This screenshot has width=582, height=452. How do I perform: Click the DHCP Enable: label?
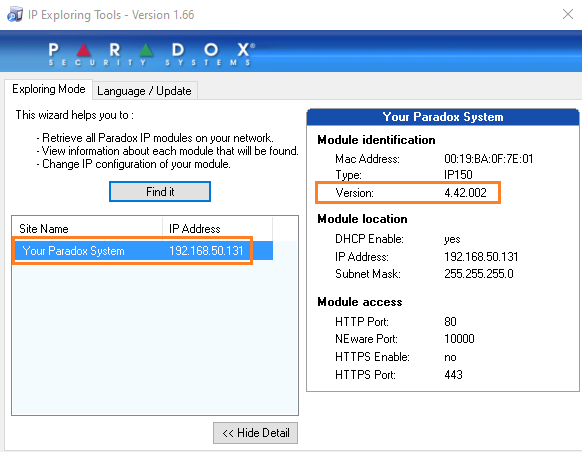tap(369, 239)
